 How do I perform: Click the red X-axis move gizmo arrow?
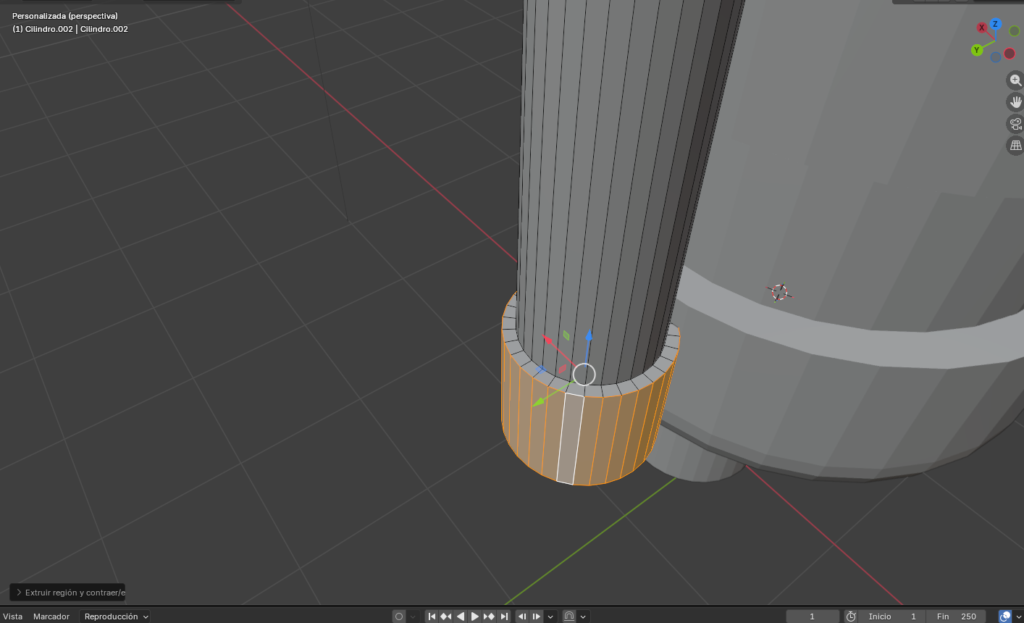[548, 340]
